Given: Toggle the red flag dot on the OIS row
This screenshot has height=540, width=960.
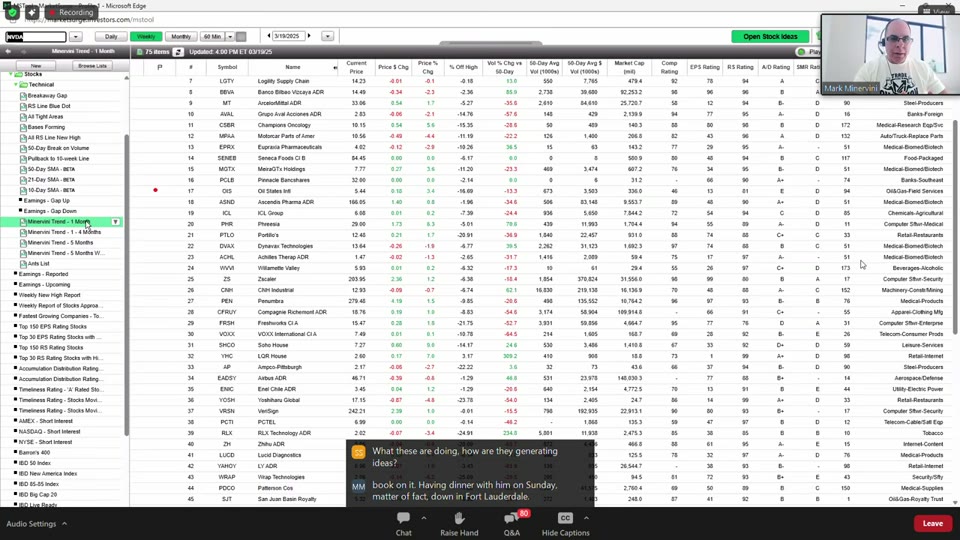Looking at the screenshot, I should click(156, 190).
